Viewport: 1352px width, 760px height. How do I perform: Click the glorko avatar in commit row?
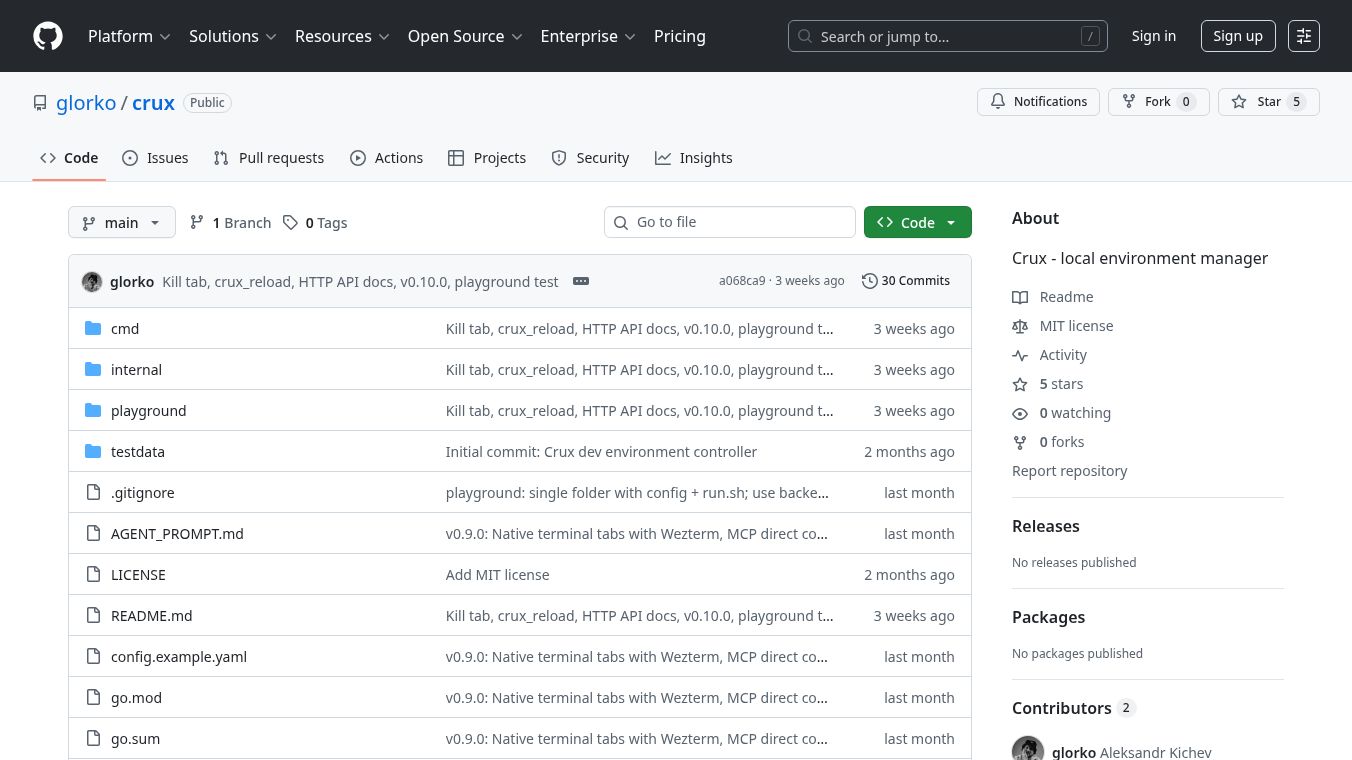[92, 282]
